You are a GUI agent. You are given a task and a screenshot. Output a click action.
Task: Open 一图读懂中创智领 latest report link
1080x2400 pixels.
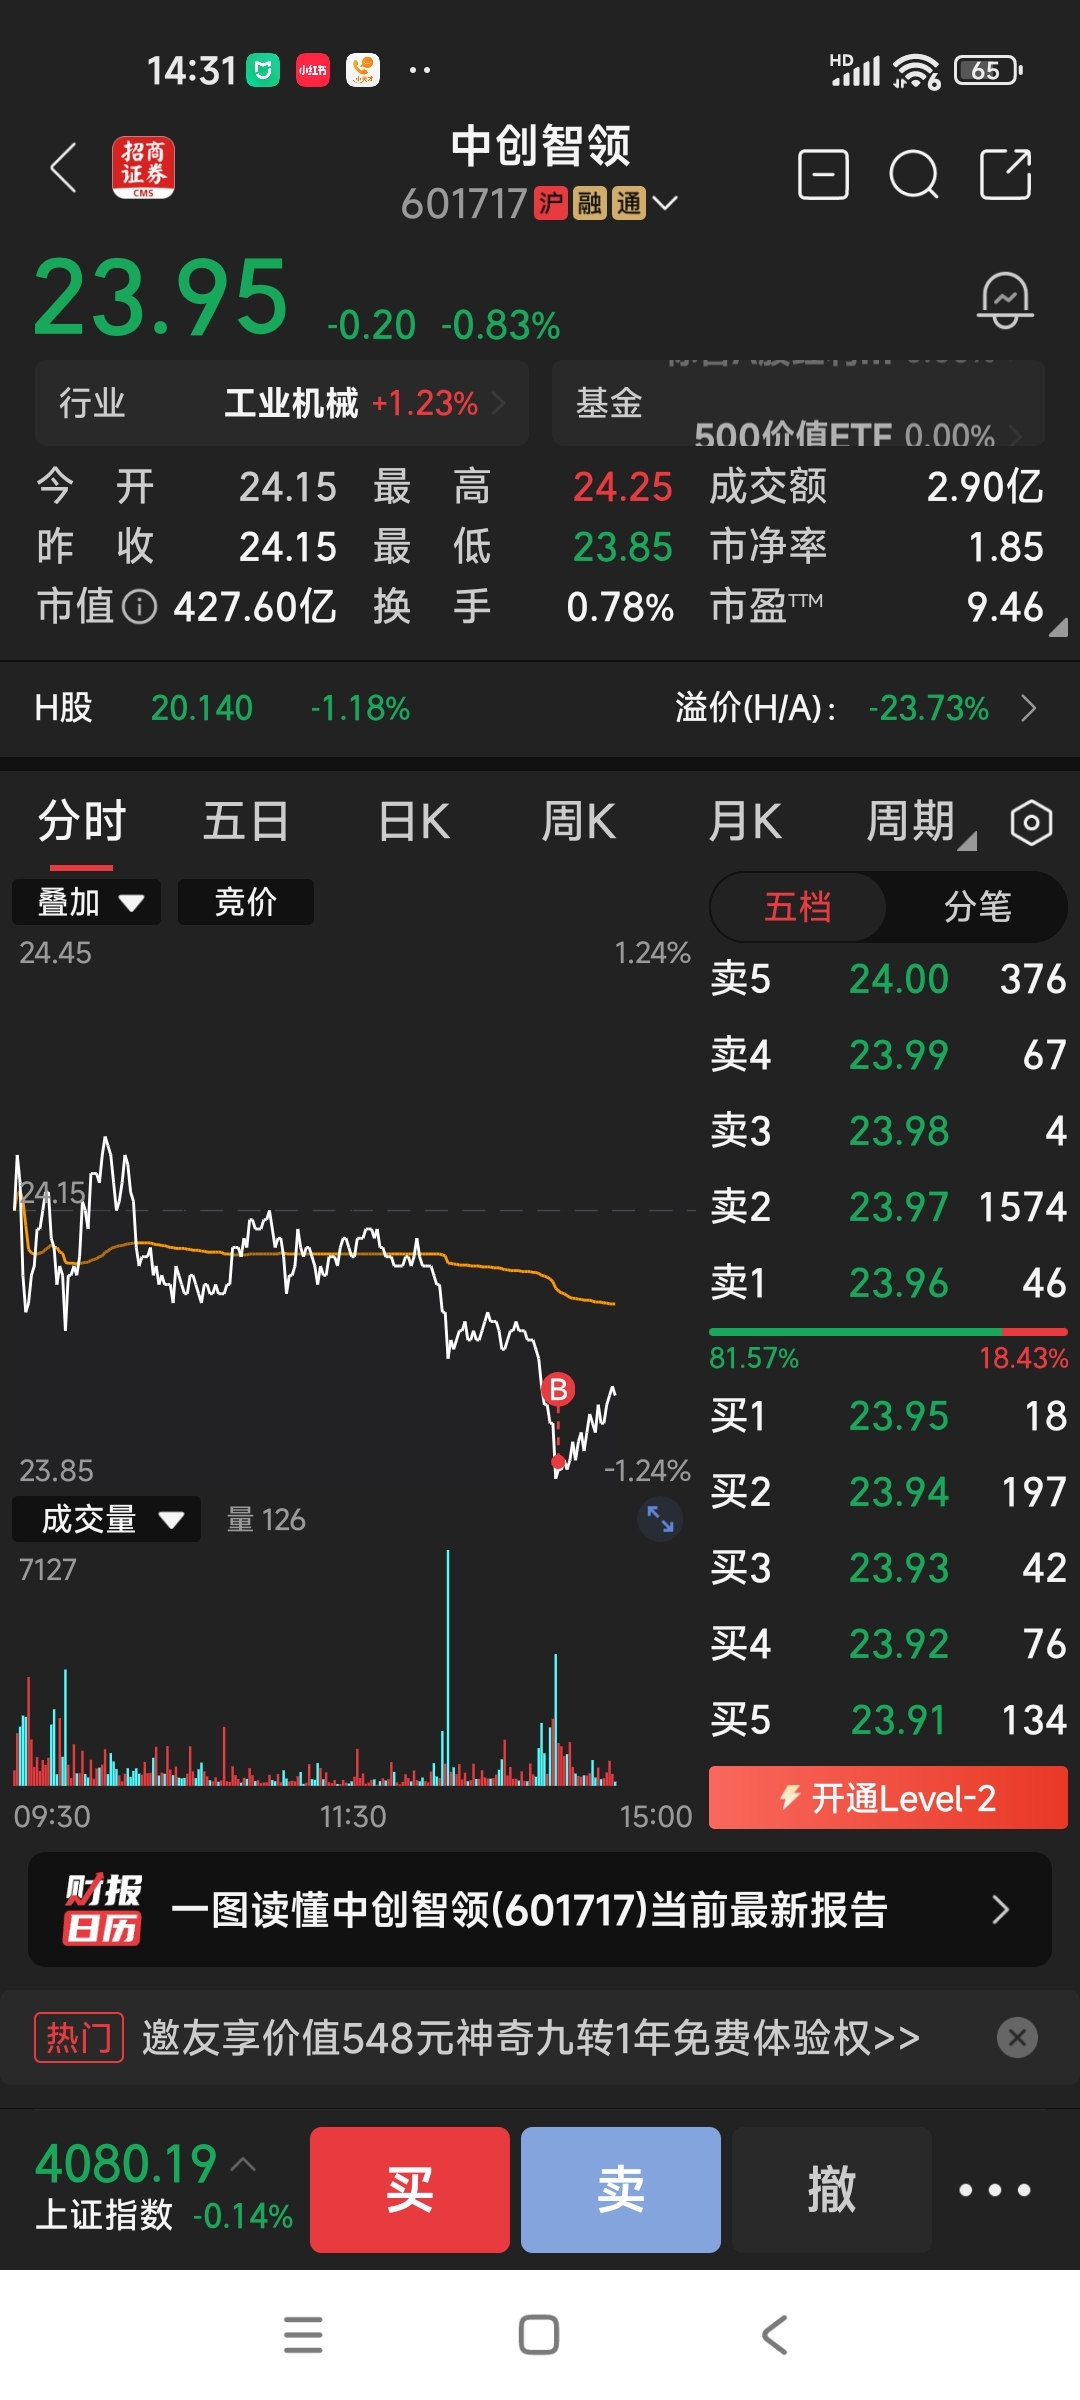pos(540,1910)
